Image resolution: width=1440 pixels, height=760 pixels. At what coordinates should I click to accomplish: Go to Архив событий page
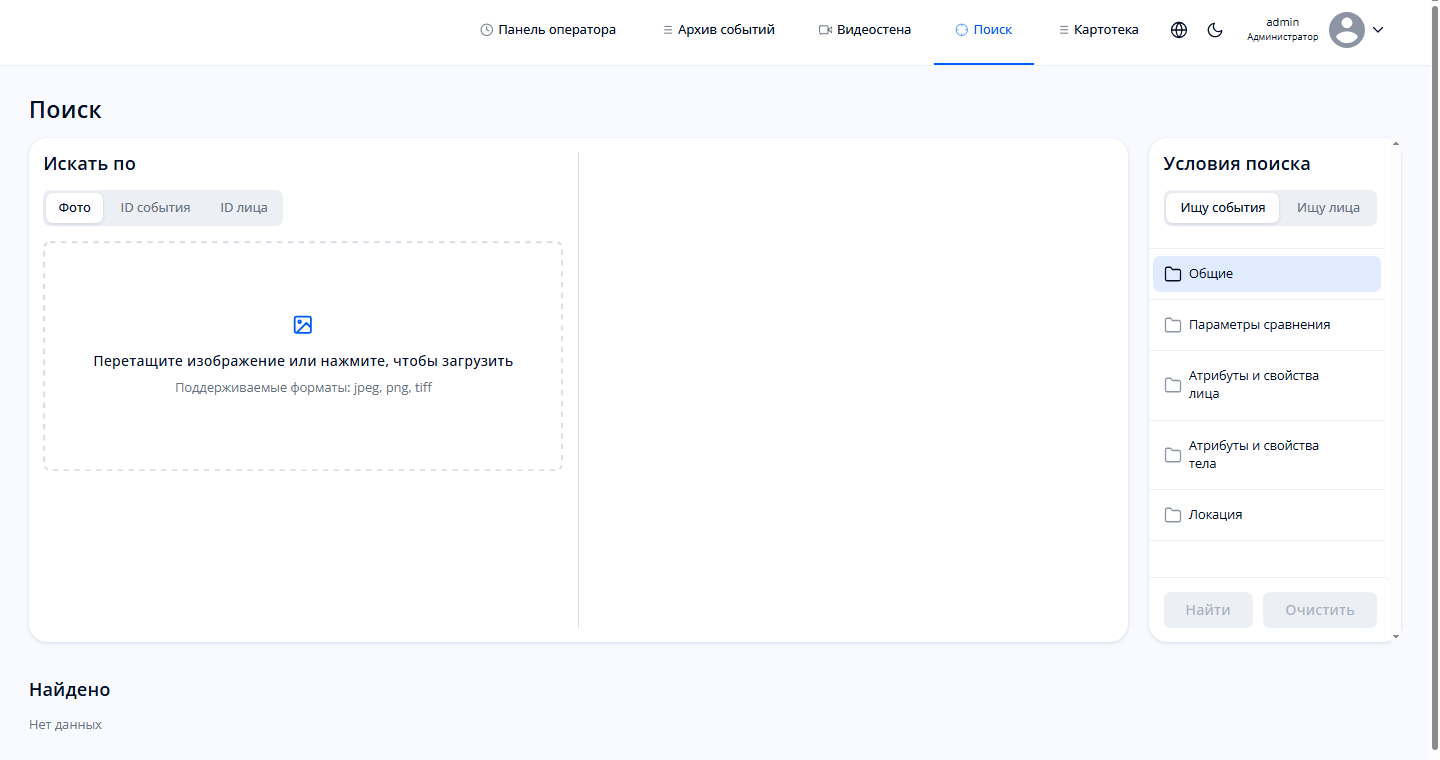pyautogui.click(x=718, y=30)
